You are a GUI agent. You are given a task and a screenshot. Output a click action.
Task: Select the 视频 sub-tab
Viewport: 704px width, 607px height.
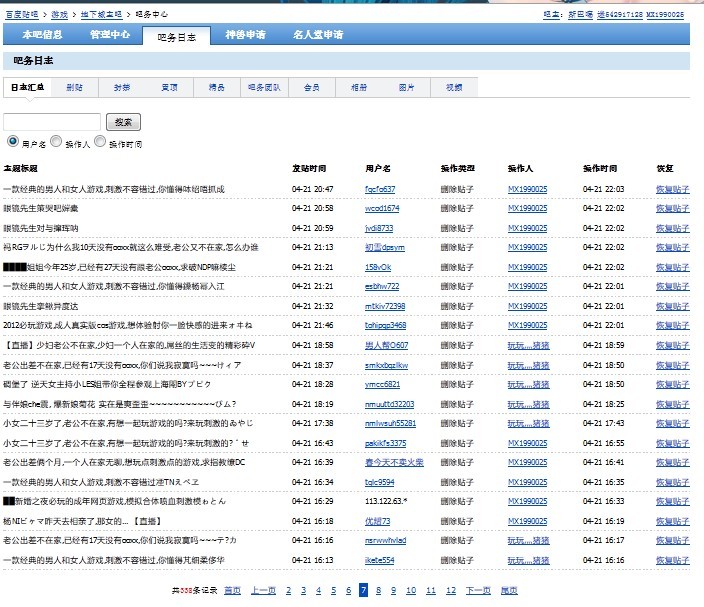[x=454, y=87]
